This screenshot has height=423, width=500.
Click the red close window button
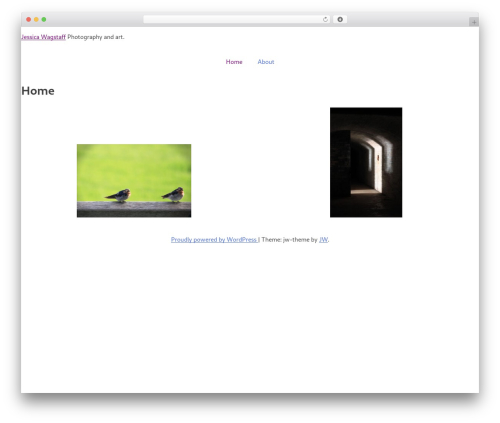point(29,19)
